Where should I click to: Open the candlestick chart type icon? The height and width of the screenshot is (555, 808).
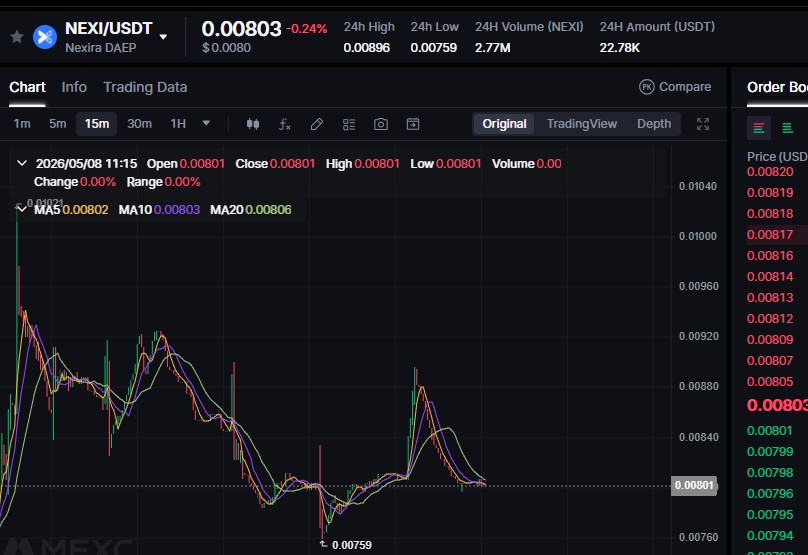point(252,124)
